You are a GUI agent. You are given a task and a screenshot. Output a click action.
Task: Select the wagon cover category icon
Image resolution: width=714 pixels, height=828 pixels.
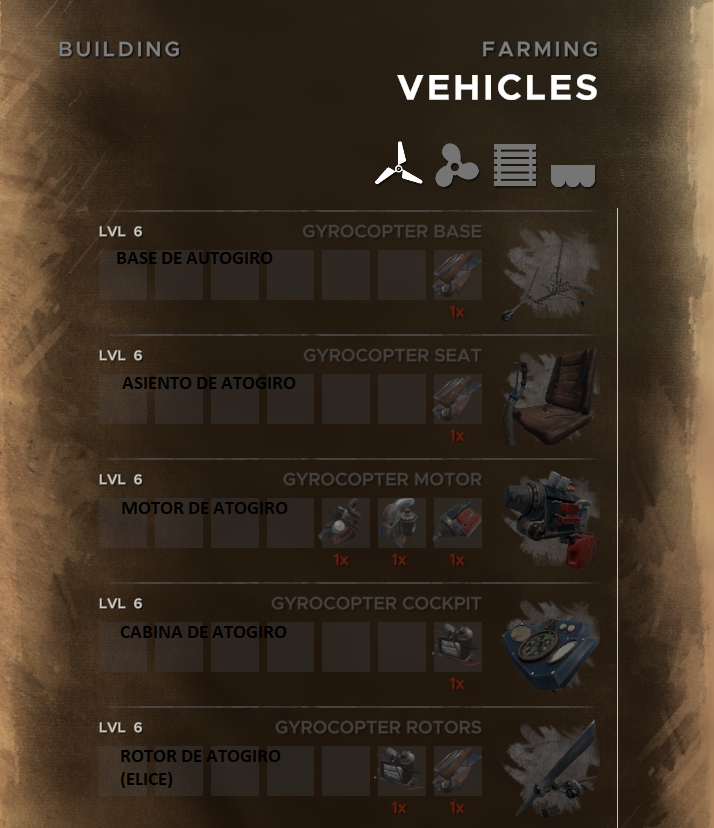coord(573,175)
